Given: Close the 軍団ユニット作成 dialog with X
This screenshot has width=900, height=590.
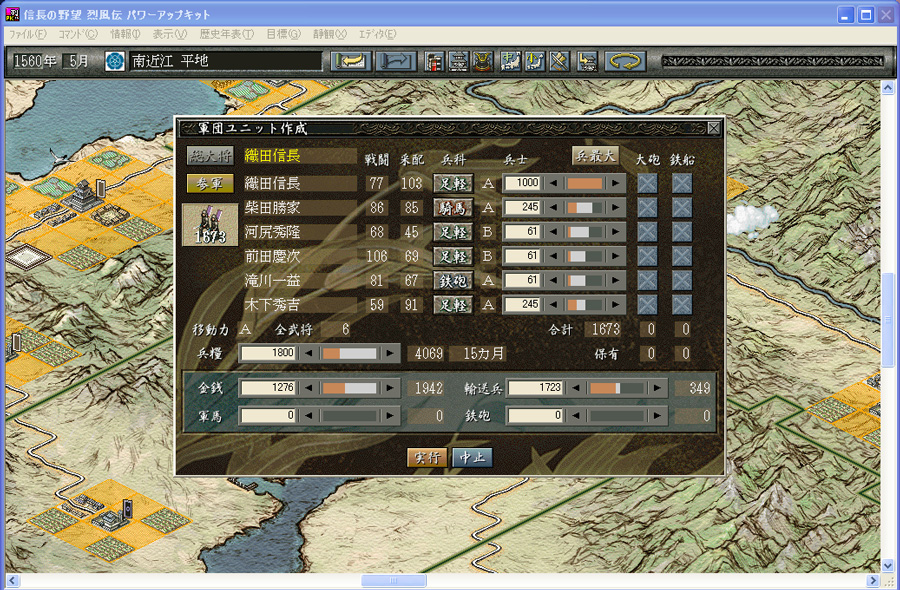Looking at the screenshot, I should [x=713, y=128].
